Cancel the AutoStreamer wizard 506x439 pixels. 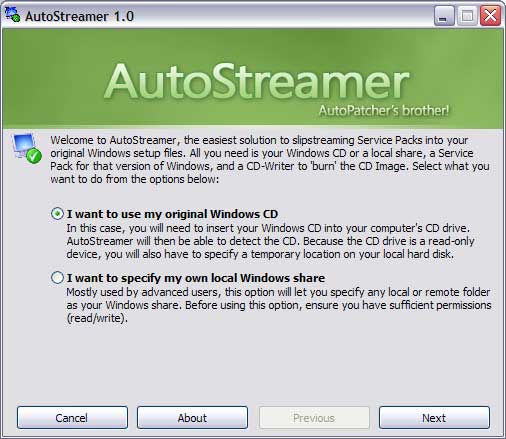pyautogui.click(x=72, y=418)
